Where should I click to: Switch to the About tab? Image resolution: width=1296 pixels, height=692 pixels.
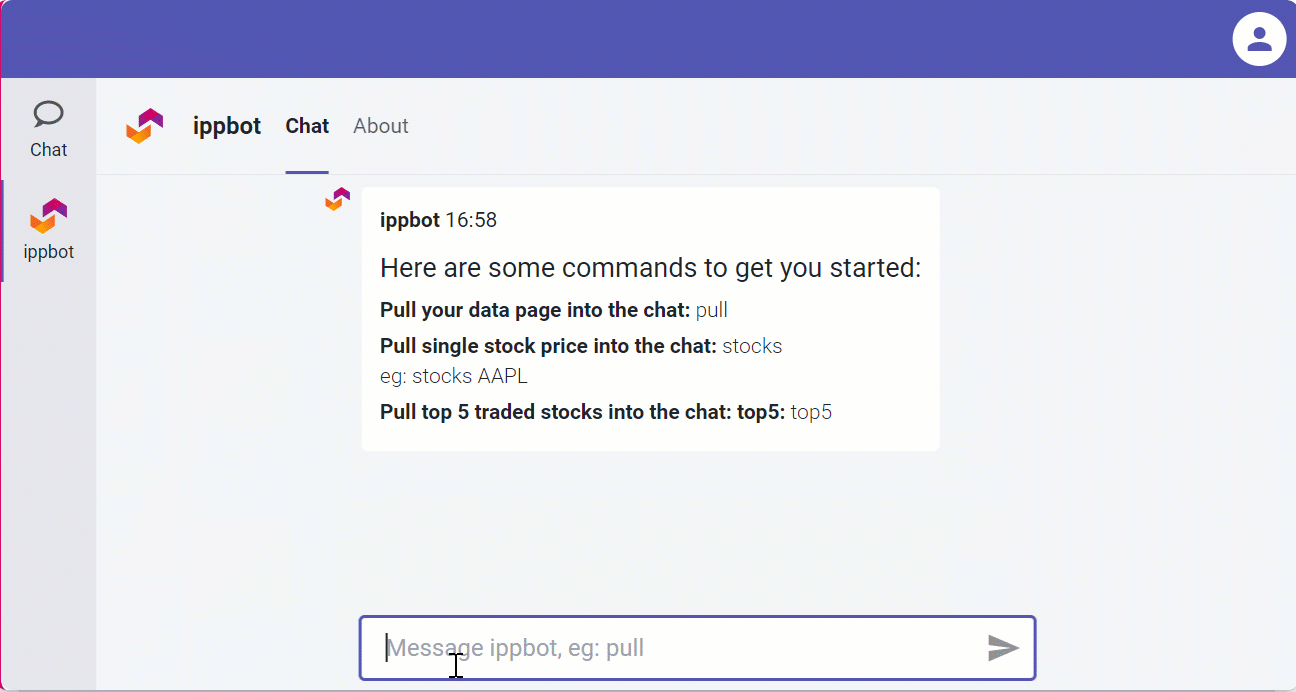(x=381, y=126)
